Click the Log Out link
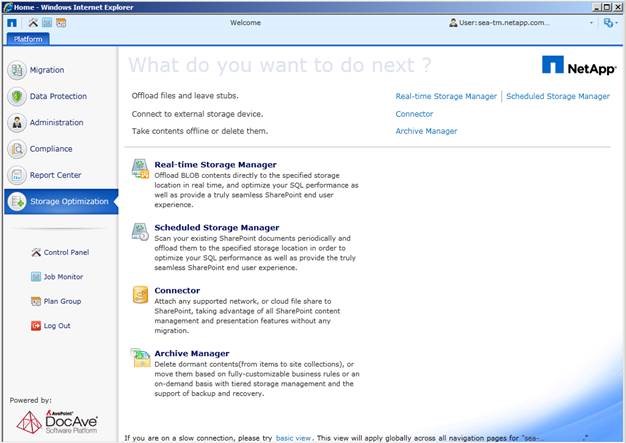The height and width of the screenshot is (443, 626). (x=57, y=326)
